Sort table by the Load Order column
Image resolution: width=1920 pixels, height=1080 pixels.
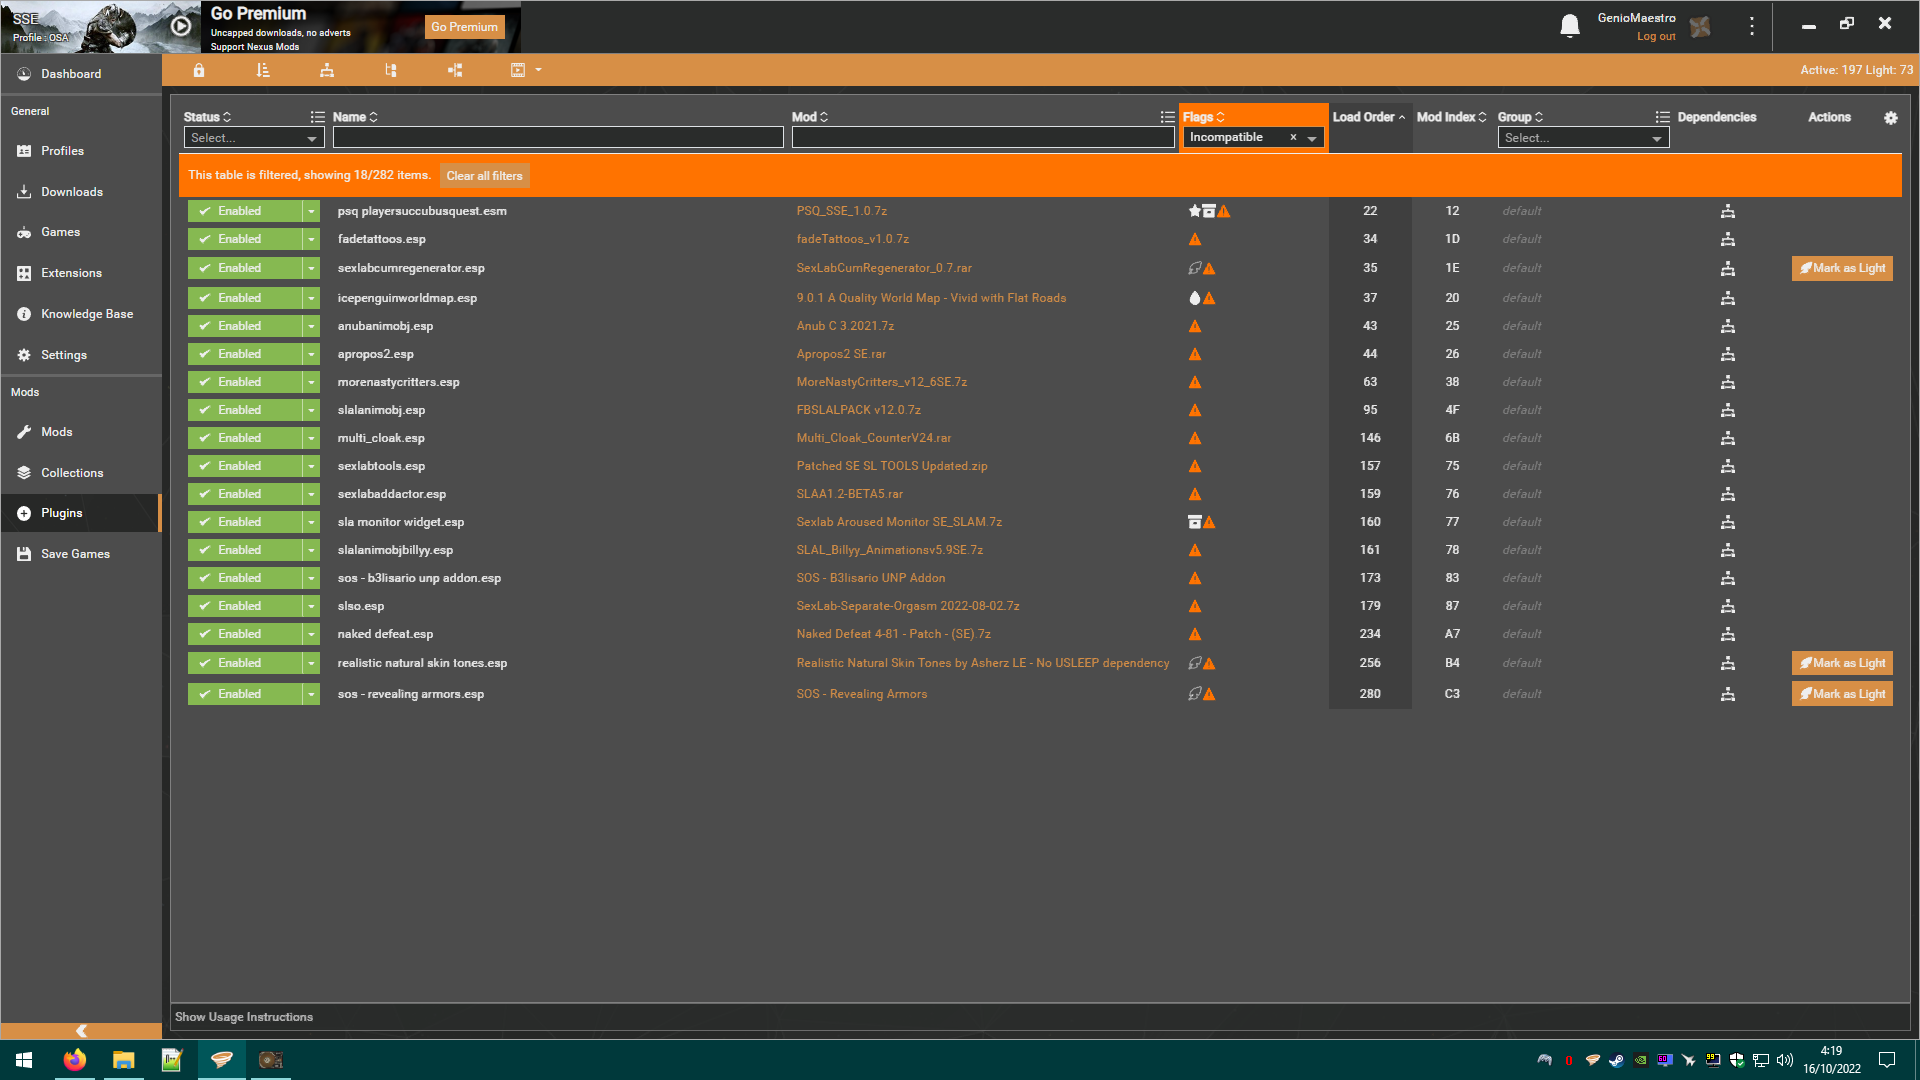1369,117
